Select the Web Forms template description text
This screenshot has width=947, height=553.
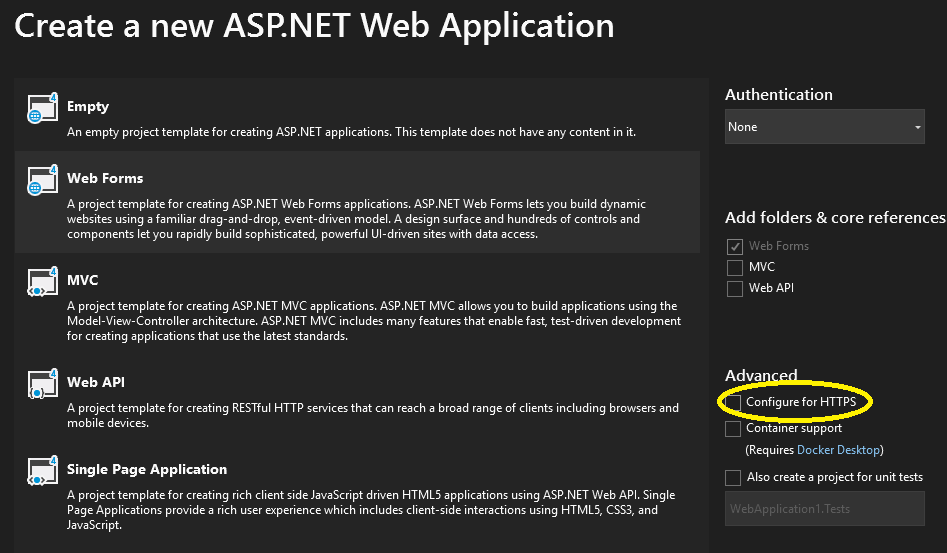click(x=356, y=219)
